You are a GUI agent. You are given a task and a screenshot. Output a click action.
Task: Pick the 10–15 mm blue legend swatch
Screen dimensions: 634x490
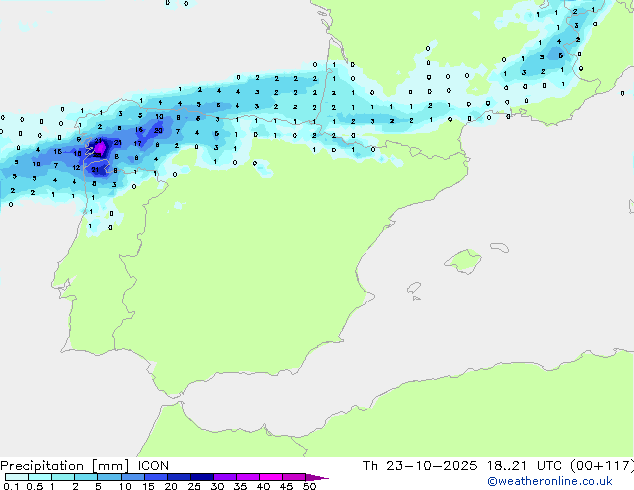coord(133,477)
